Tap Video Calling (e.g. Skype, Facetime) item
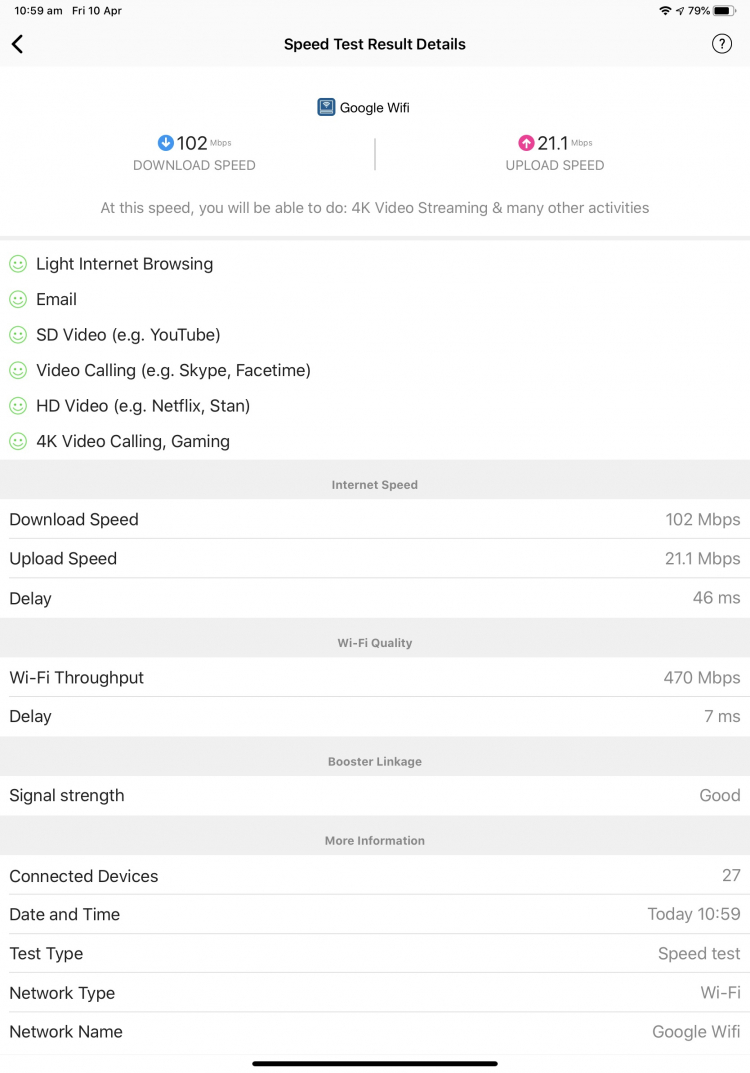Image resolution: width=750 pixels, height=1073 pixels. coord(173,370)
